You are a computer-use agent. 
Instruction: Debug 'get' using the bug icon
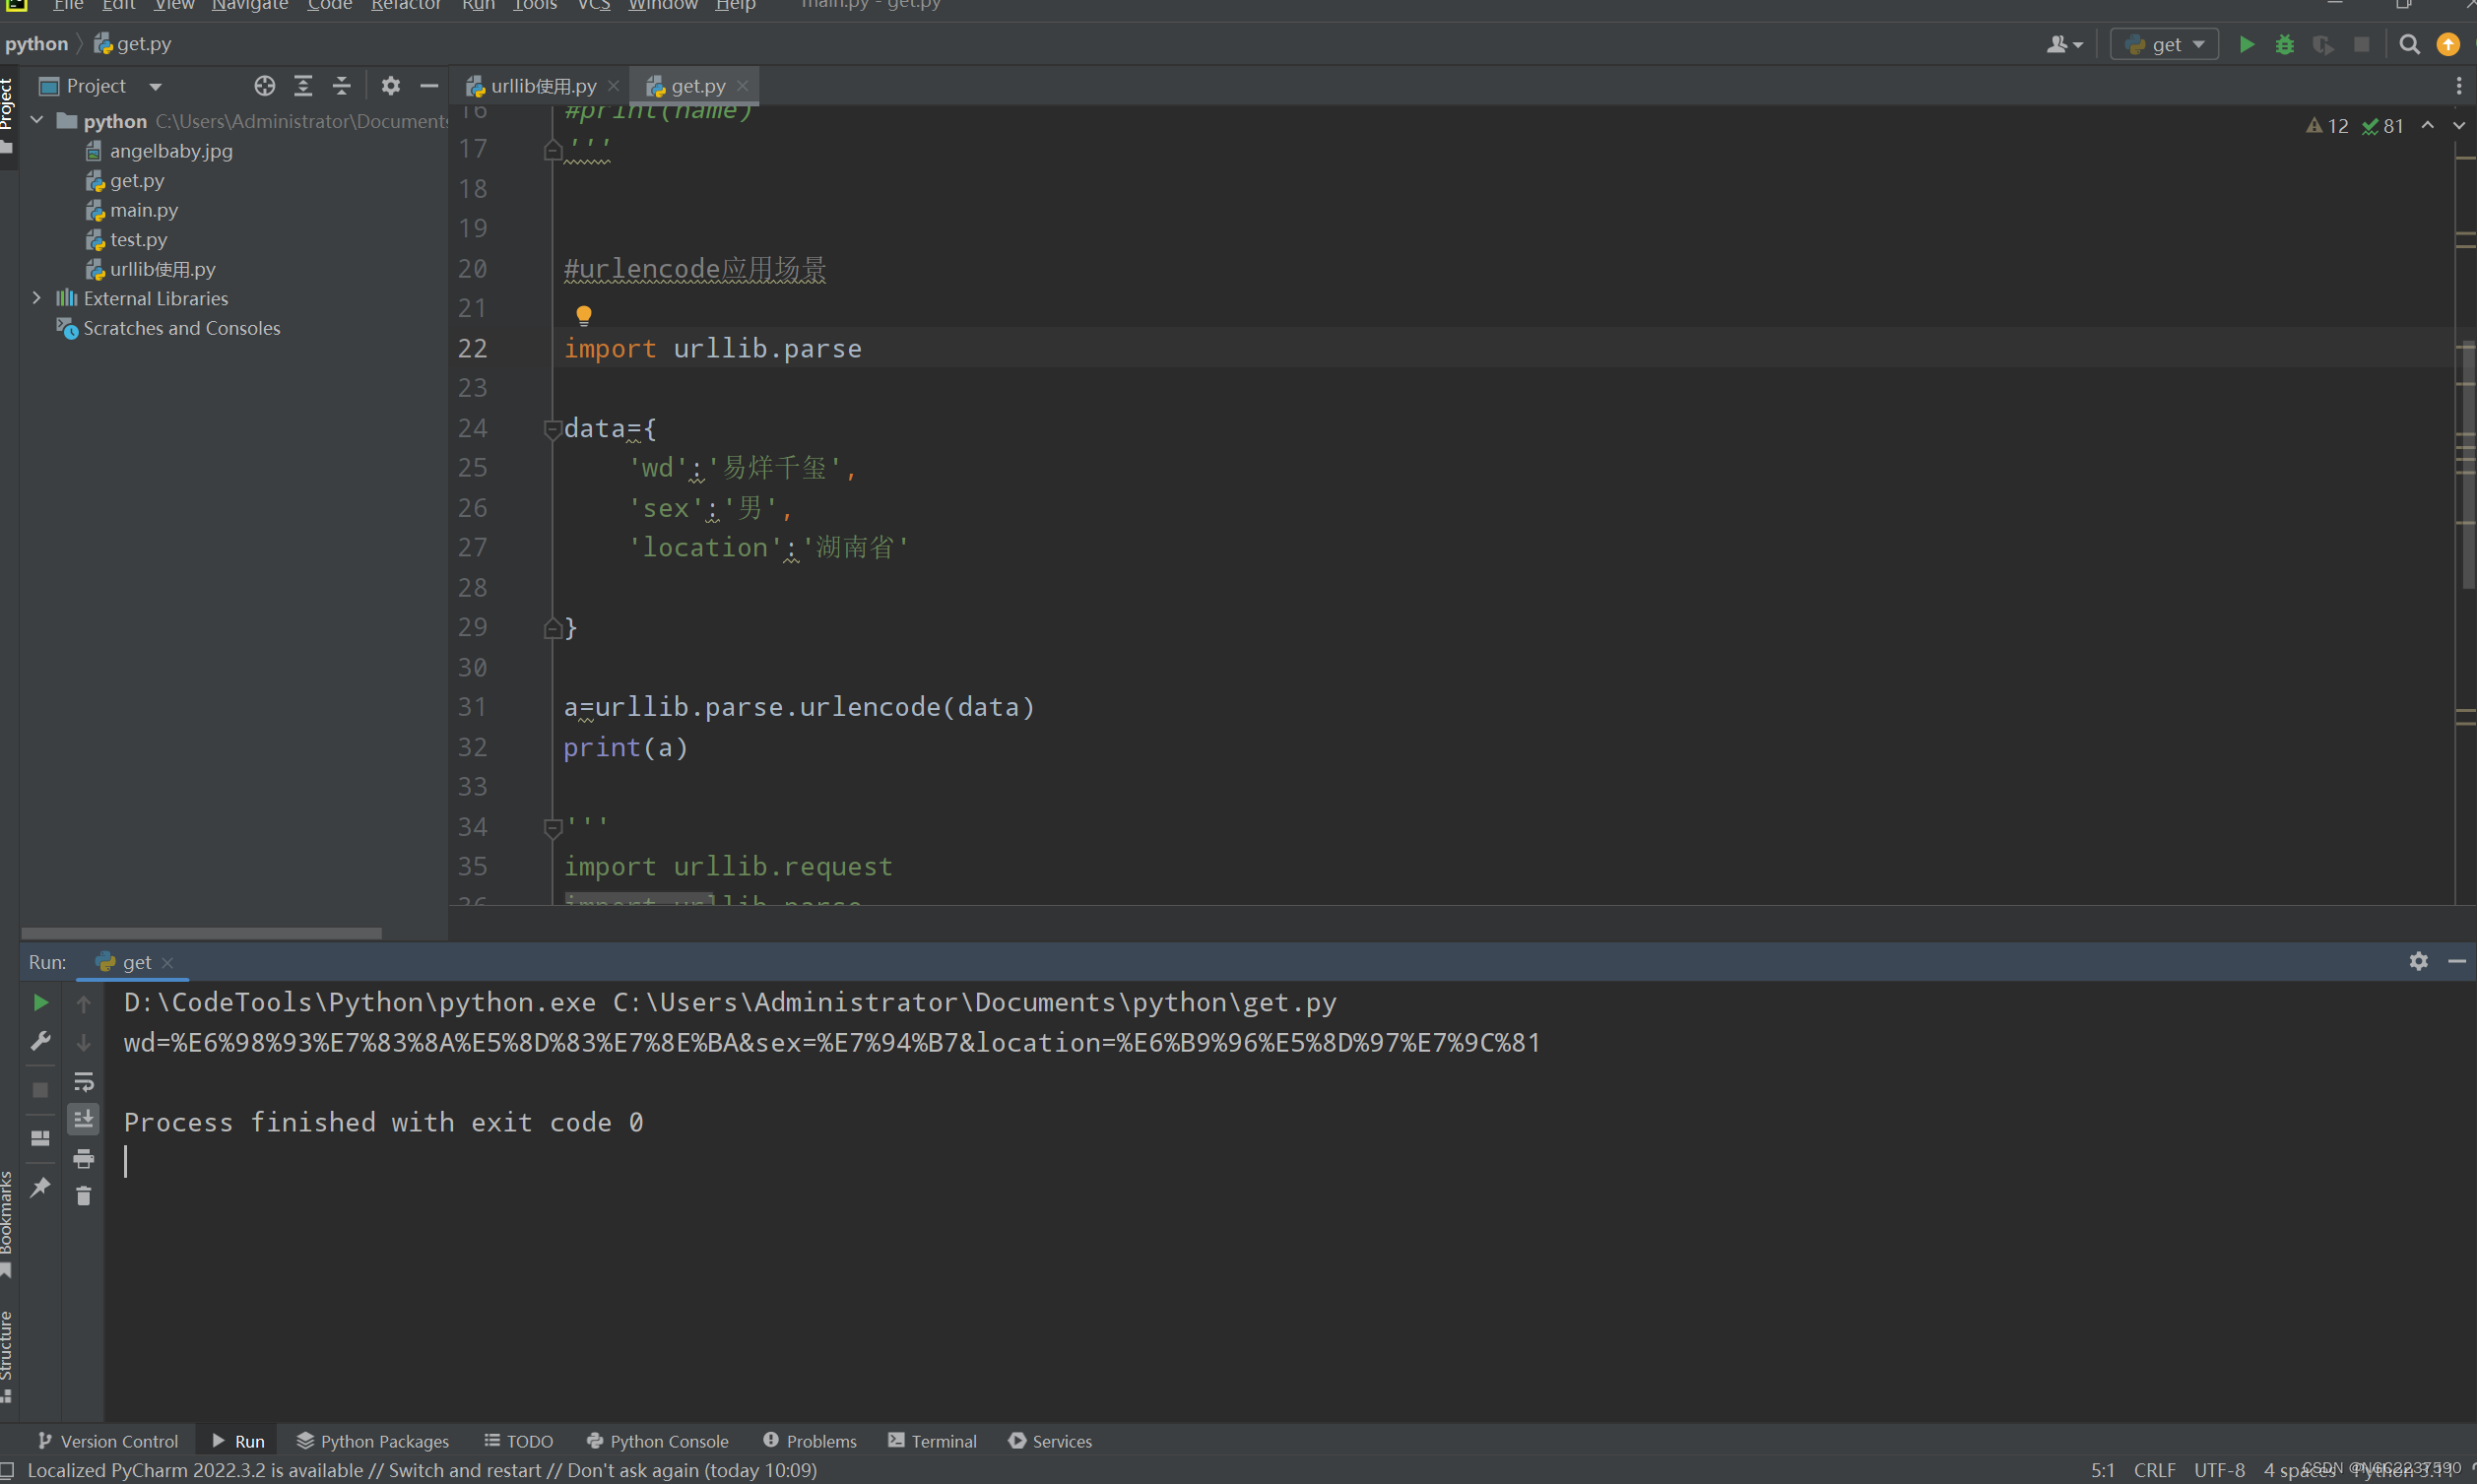click(2286, 44)
